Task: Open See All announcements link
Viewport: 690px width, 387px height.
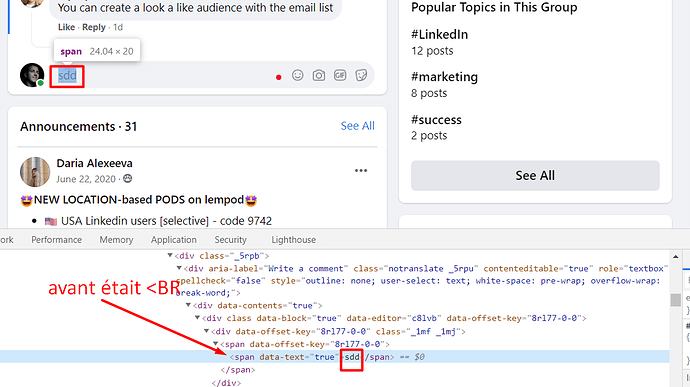Action: tap(357, 126)
